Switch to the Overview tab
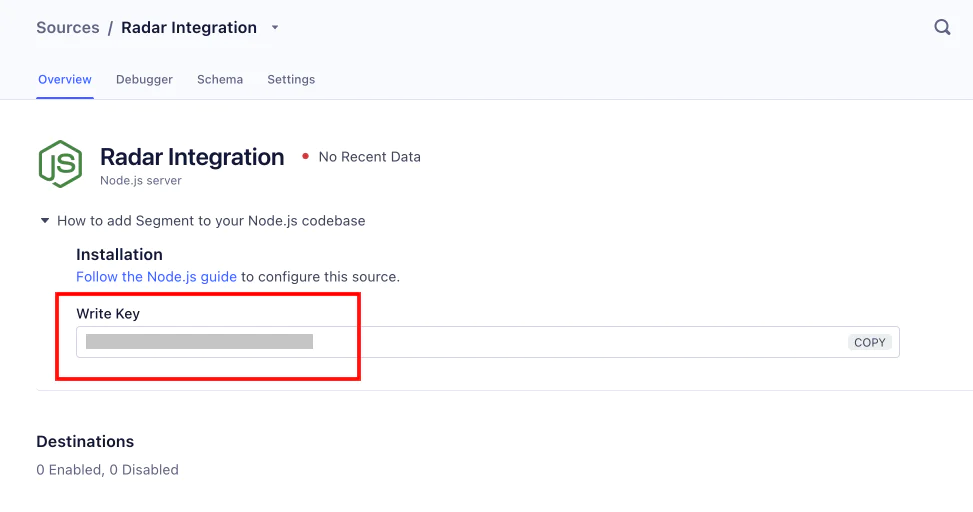 65,79
